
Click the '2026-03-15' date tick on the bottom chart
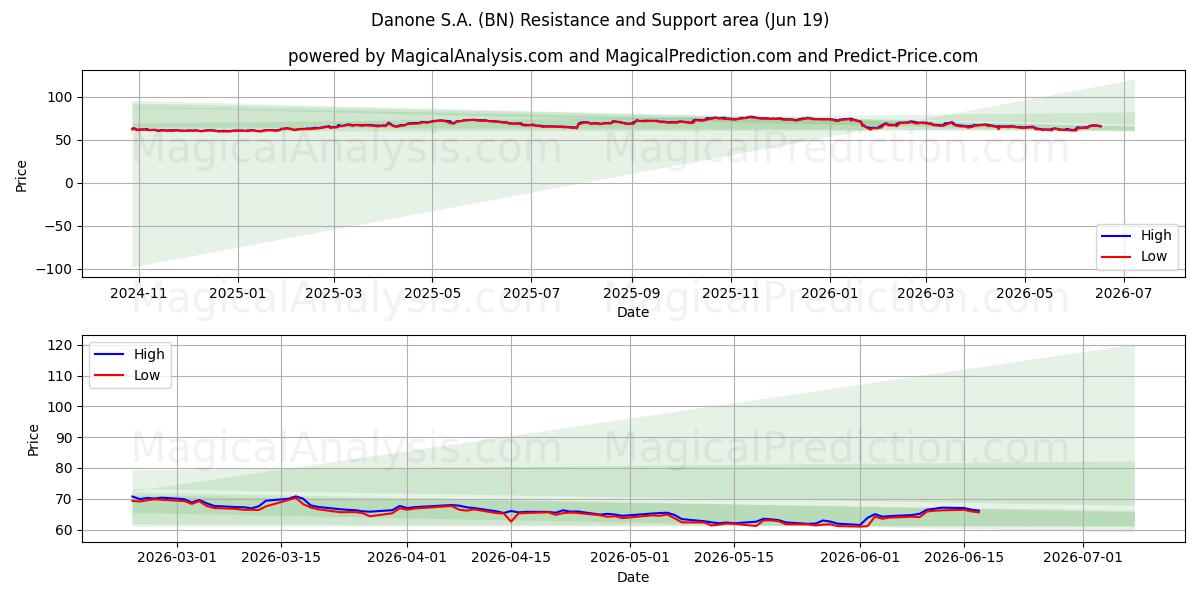(281, 559)
